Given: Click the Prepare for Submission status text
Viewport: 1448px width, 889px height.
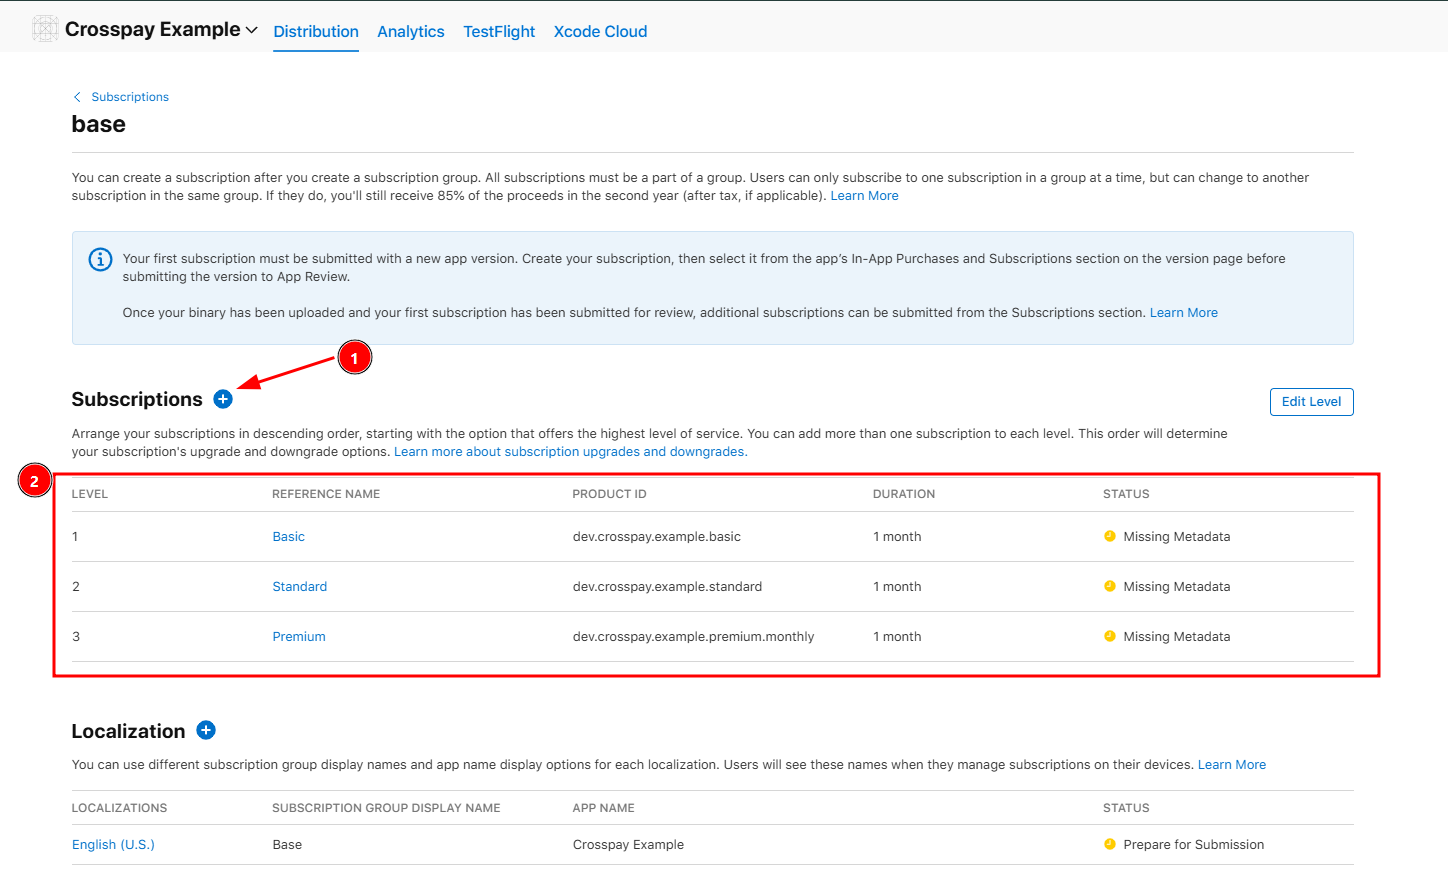Looking at the screenshot, I should pyautogui.click(x=1194, y=845).
